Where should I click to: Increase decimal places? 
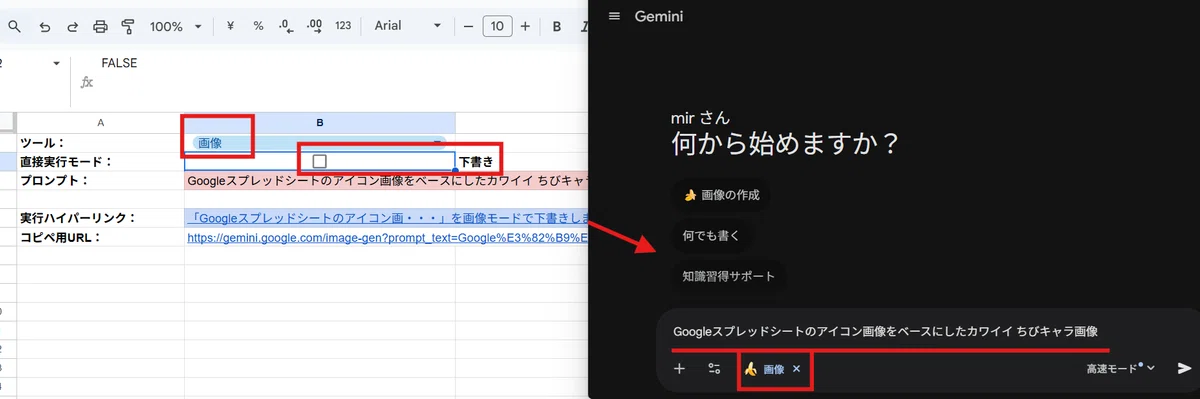tap(315, 26)
